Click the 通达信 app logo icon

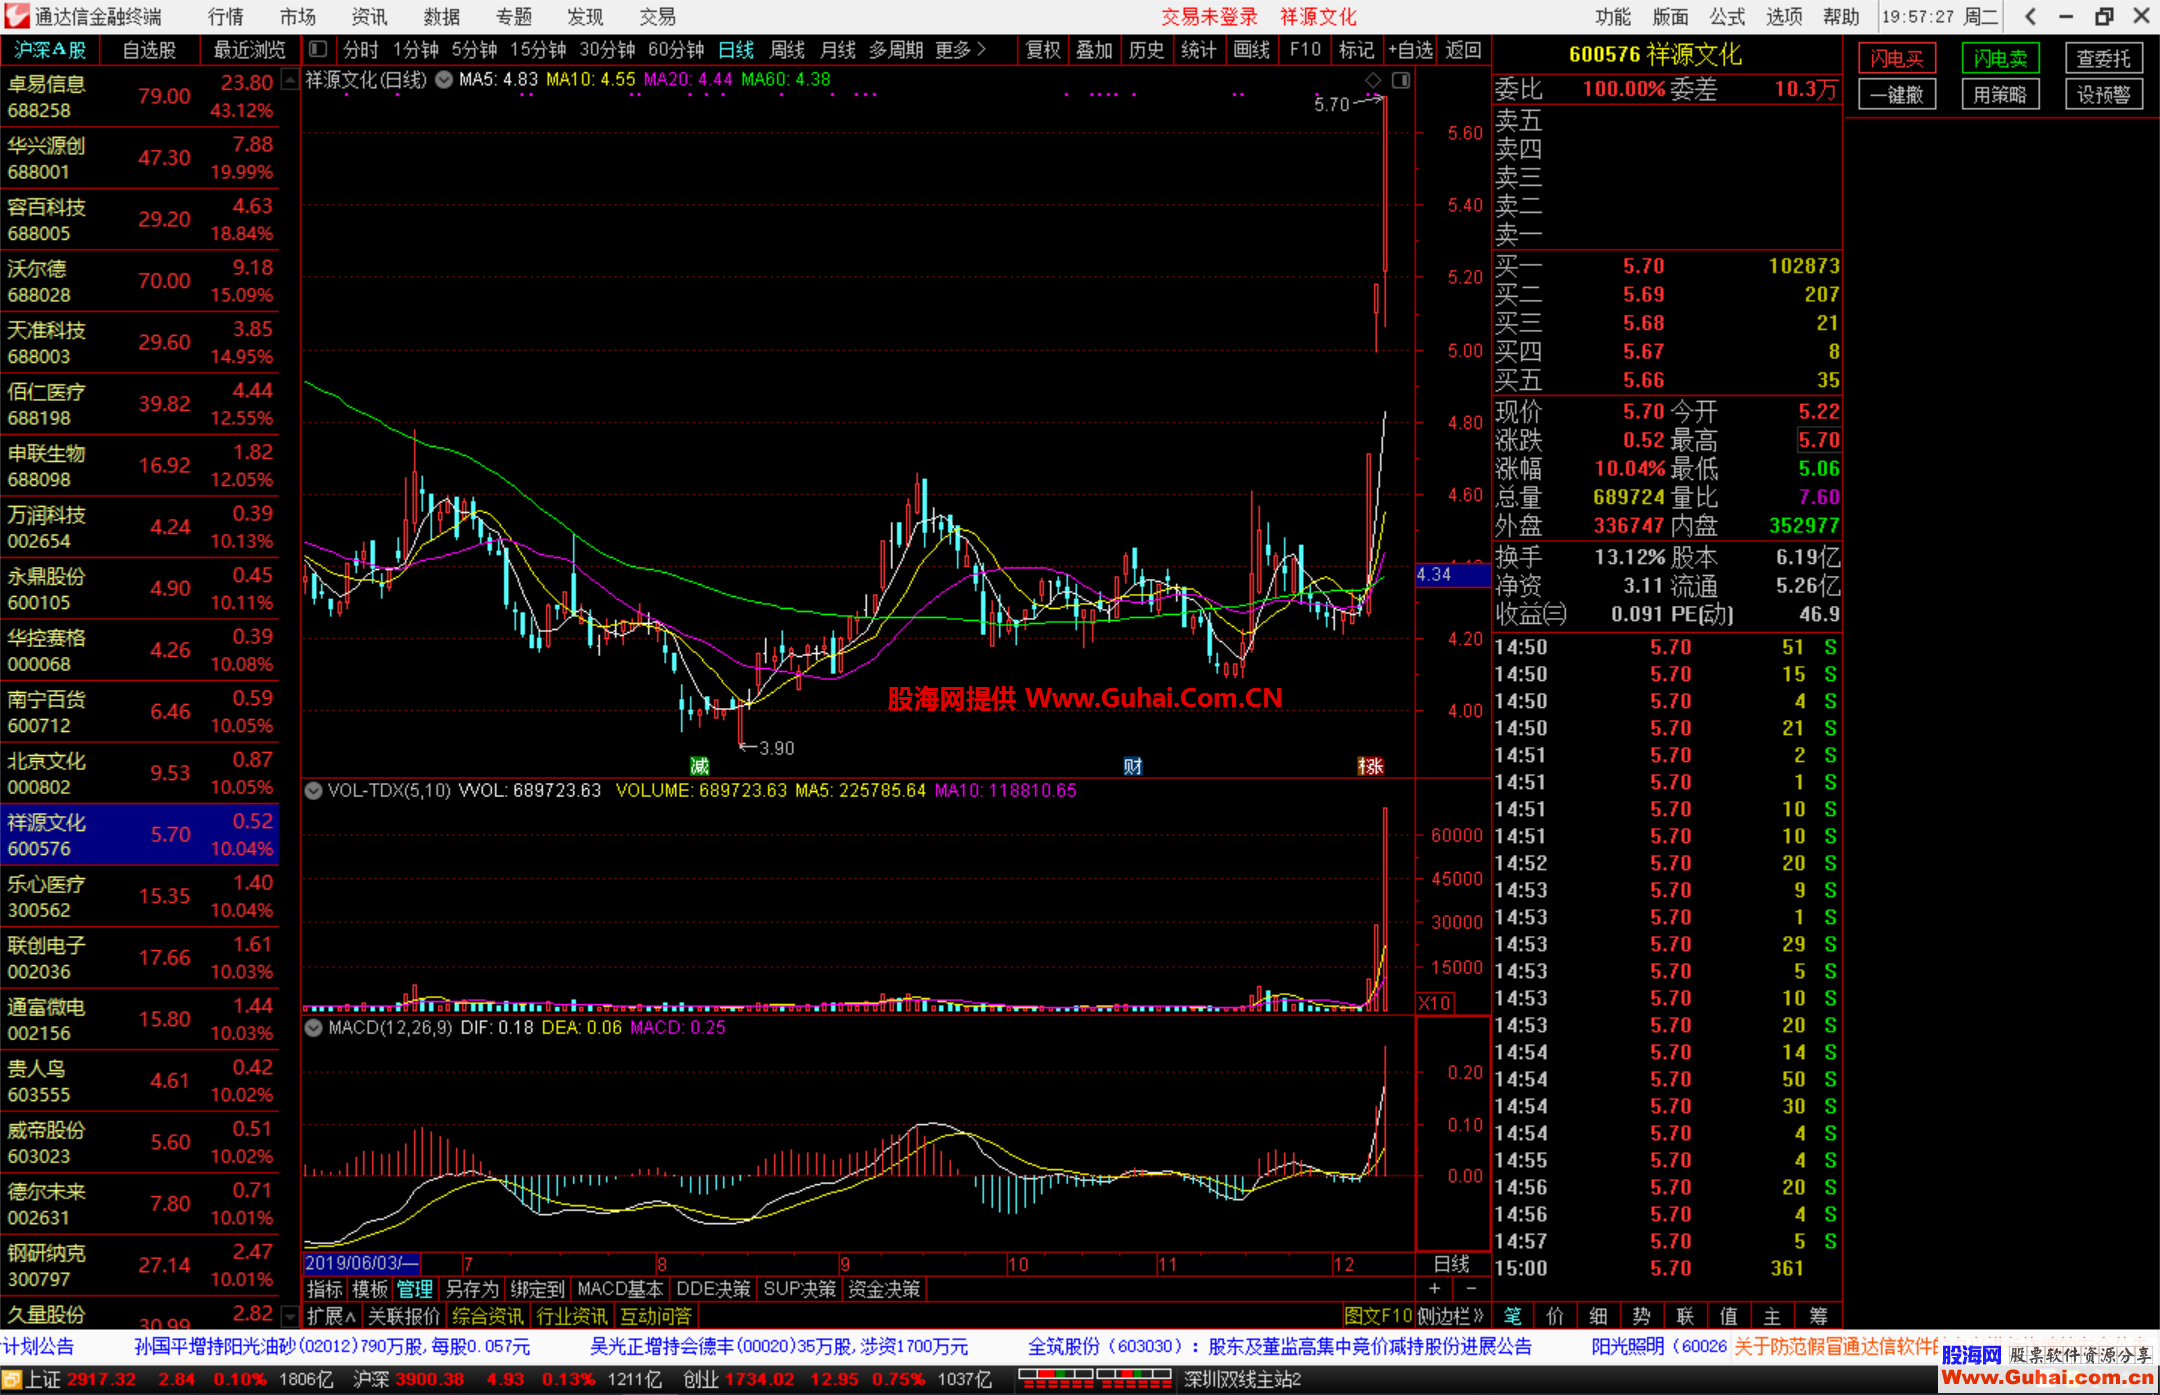click(16, 16)
